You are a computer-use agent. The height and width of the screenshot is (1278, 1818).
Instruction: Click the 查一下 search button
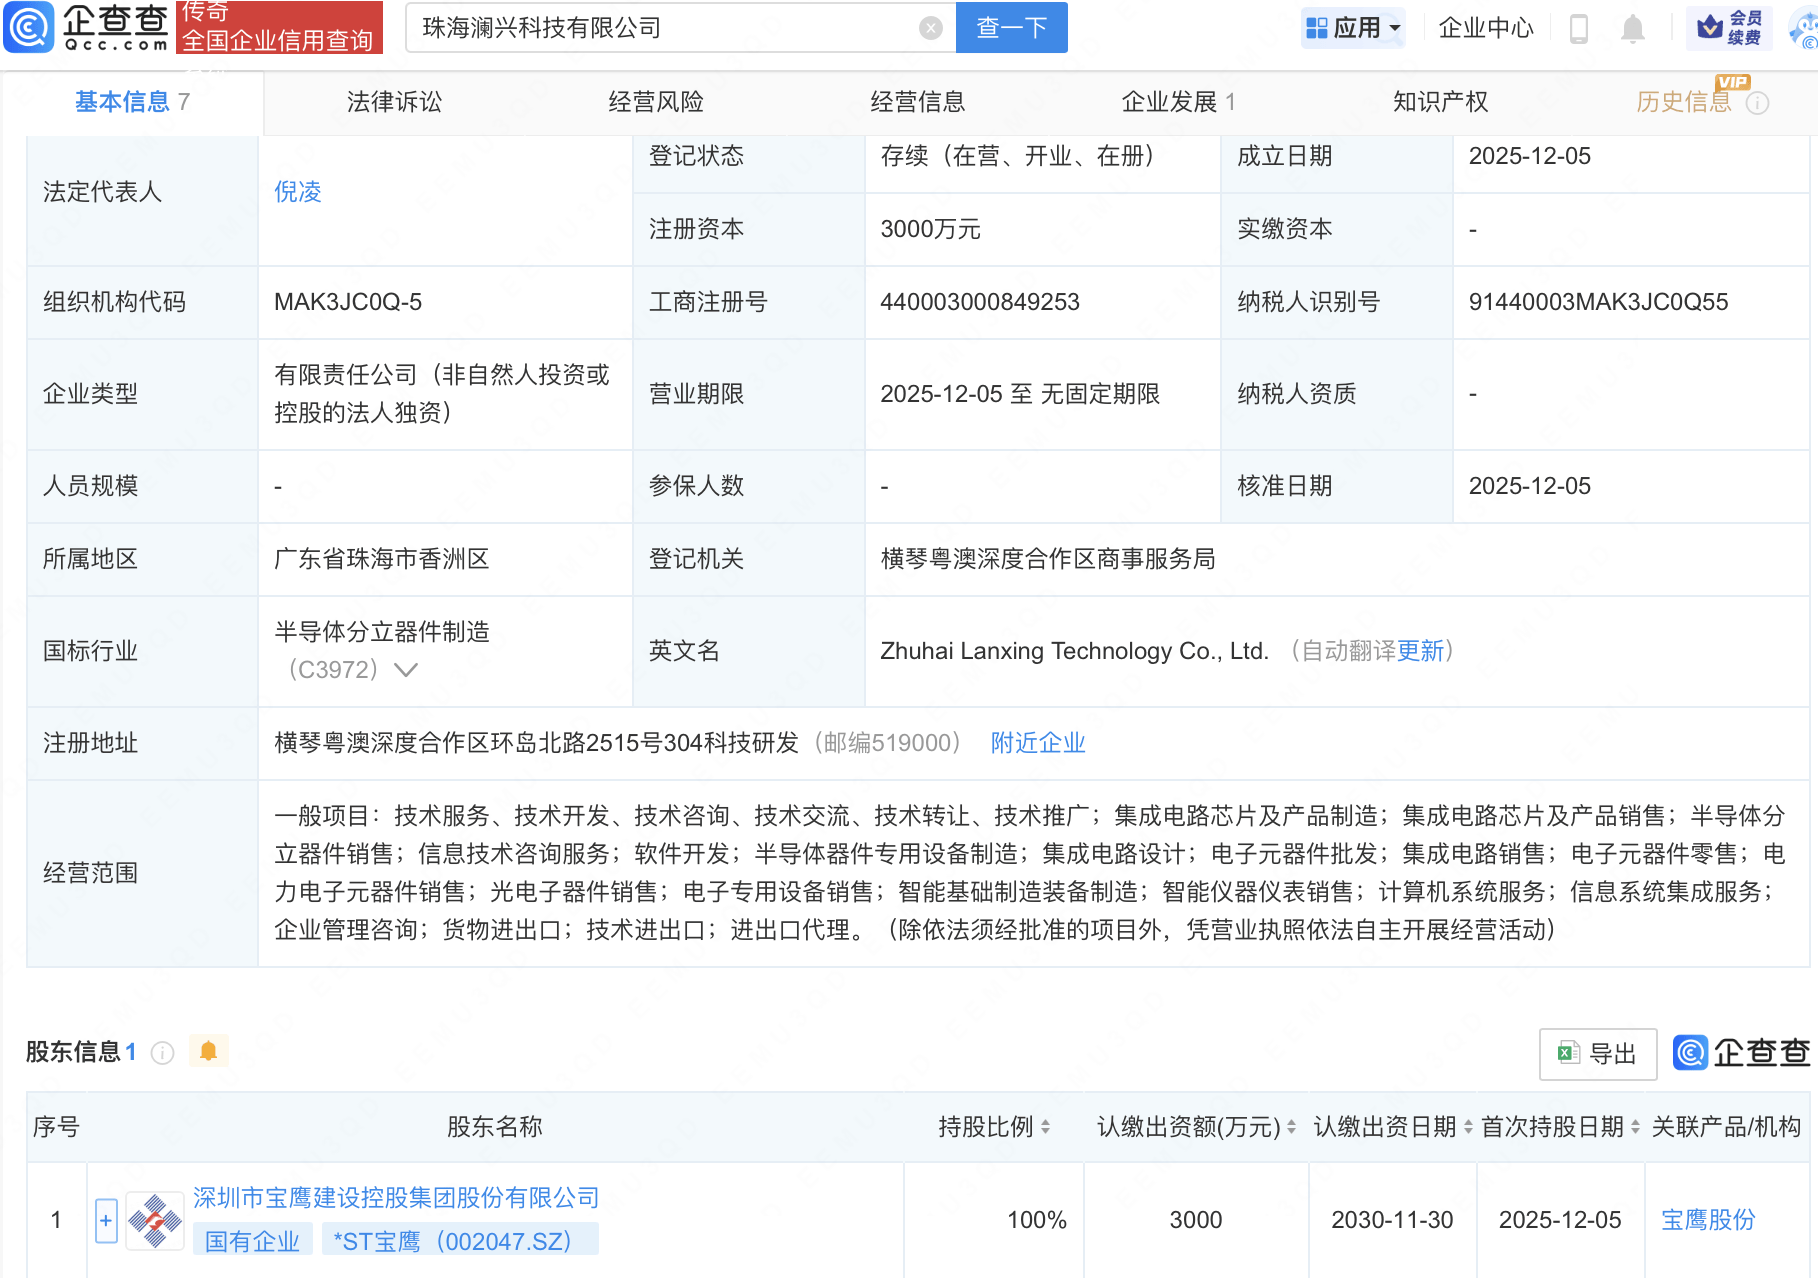(1011, 28)
